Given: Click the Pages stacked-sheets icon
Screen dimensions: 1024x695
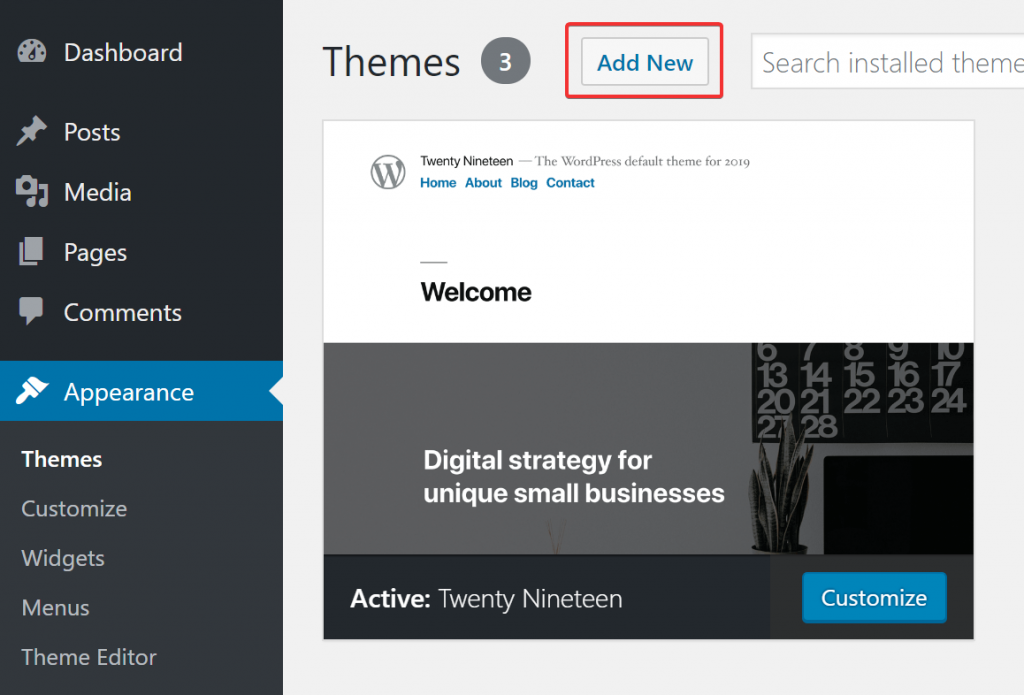Looking at the screenshot, I should click(32, 252).
